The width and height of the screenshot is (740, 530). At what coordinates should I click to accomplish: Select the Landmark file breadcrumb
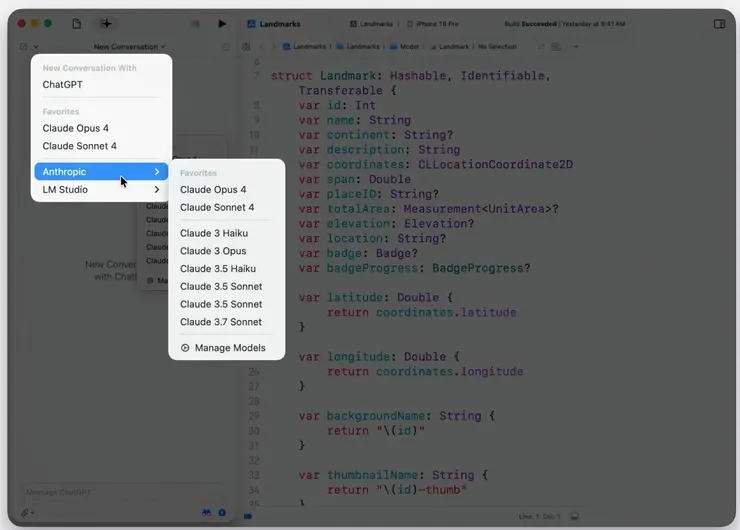[450, 47]
